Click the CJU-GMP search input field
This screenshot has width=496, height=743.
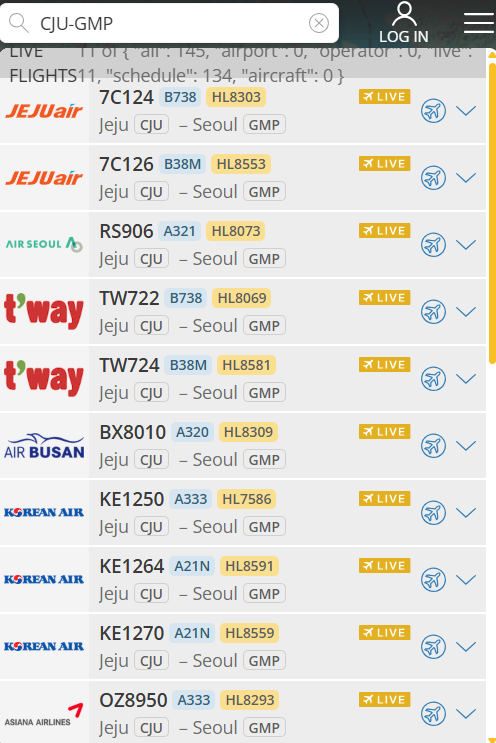pyautogui.click(x=169, y=23)
